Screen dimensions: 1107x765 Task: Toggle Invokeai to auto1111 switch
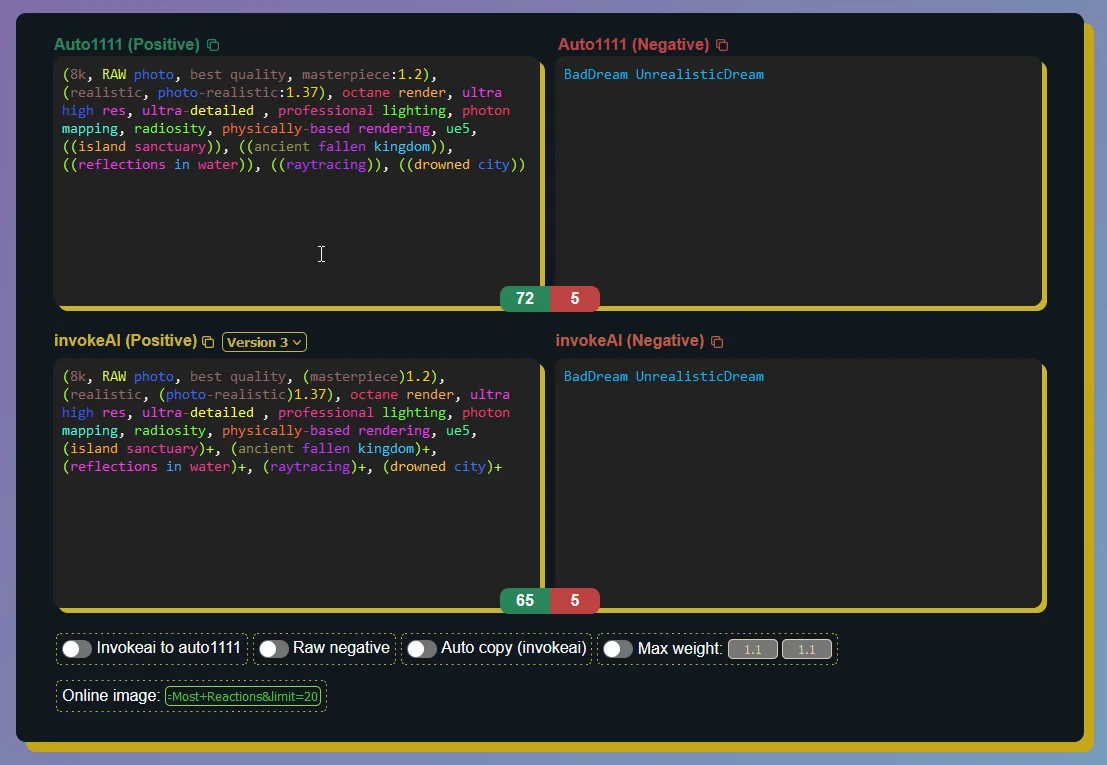point(77,649)
